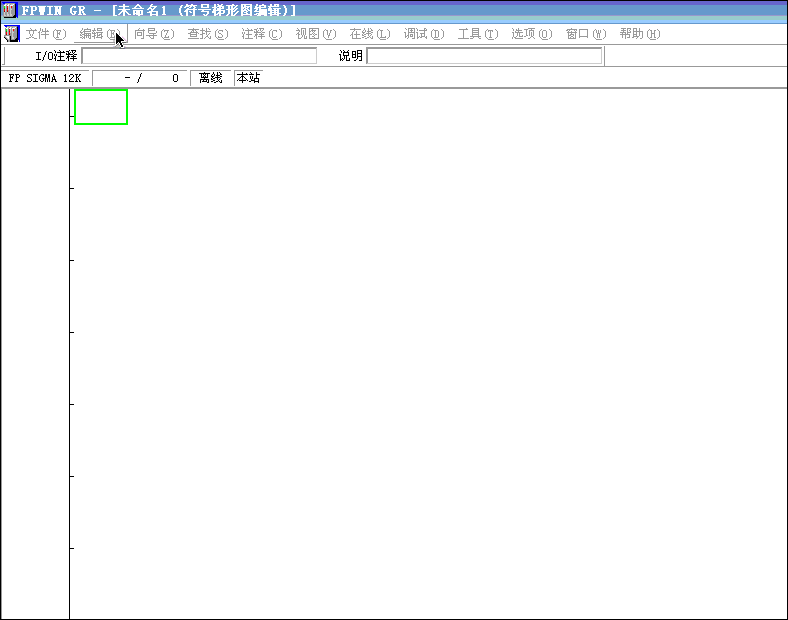Viewport: 788px width, 620px height.
Task: Select the green-outlined ladder cursor cell
Action: [x=101, y=107]
